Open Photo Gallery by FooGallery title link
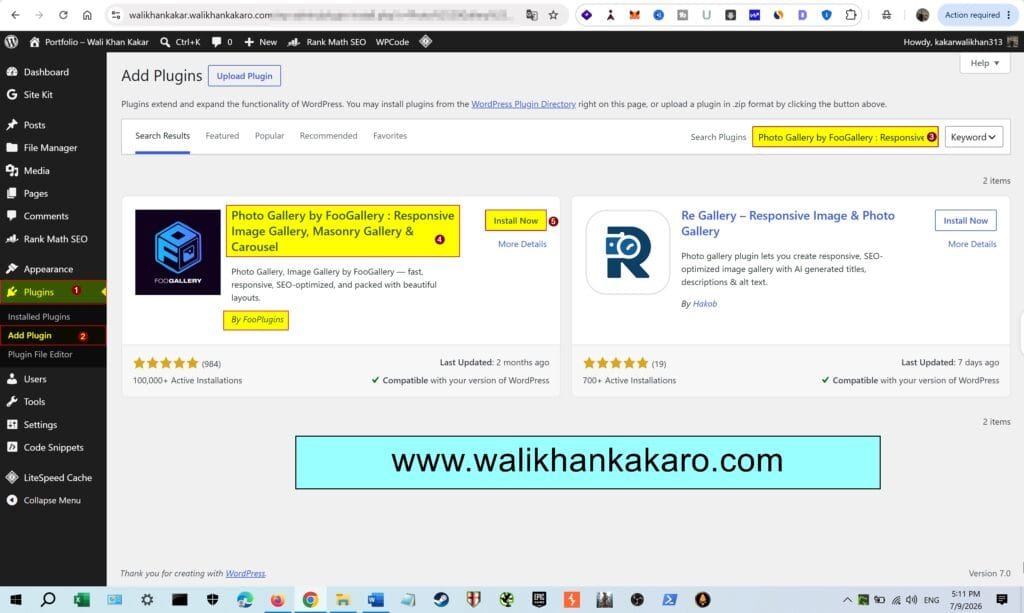1024x613 pixels. [x=342, y=231]
